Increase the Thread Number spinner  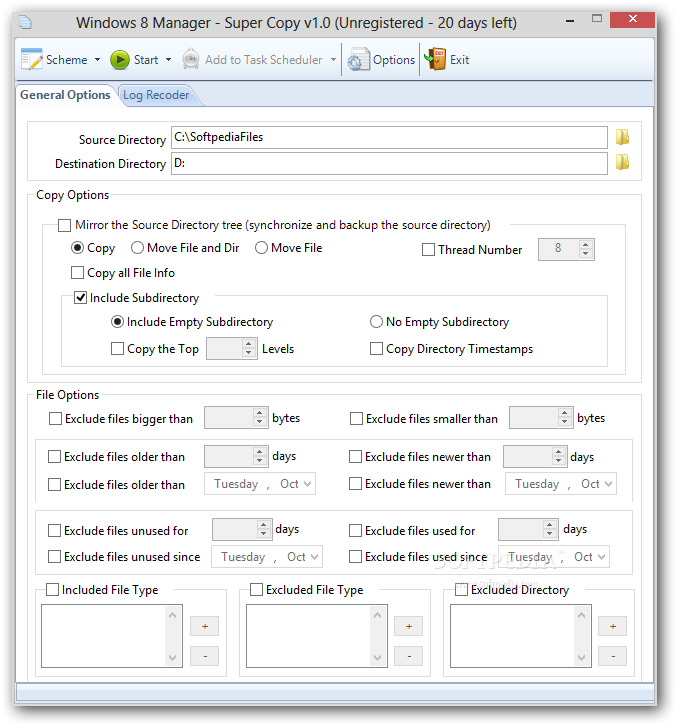[x=585, y=245]
